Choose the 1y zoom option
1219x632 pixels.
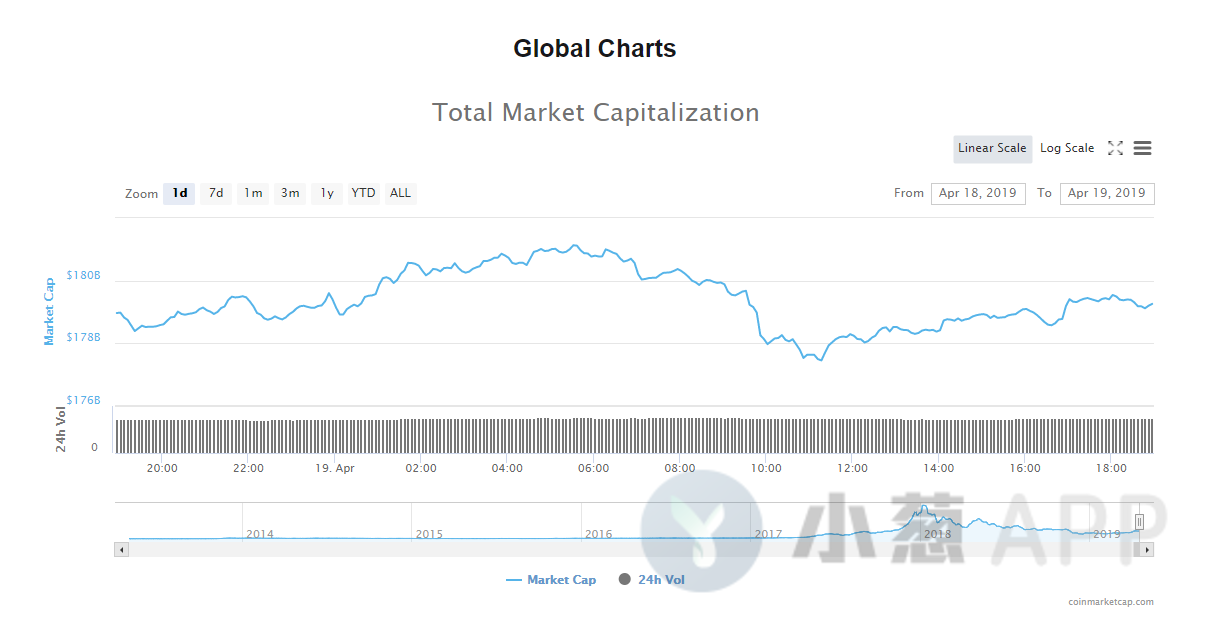[x=327, y=193]
